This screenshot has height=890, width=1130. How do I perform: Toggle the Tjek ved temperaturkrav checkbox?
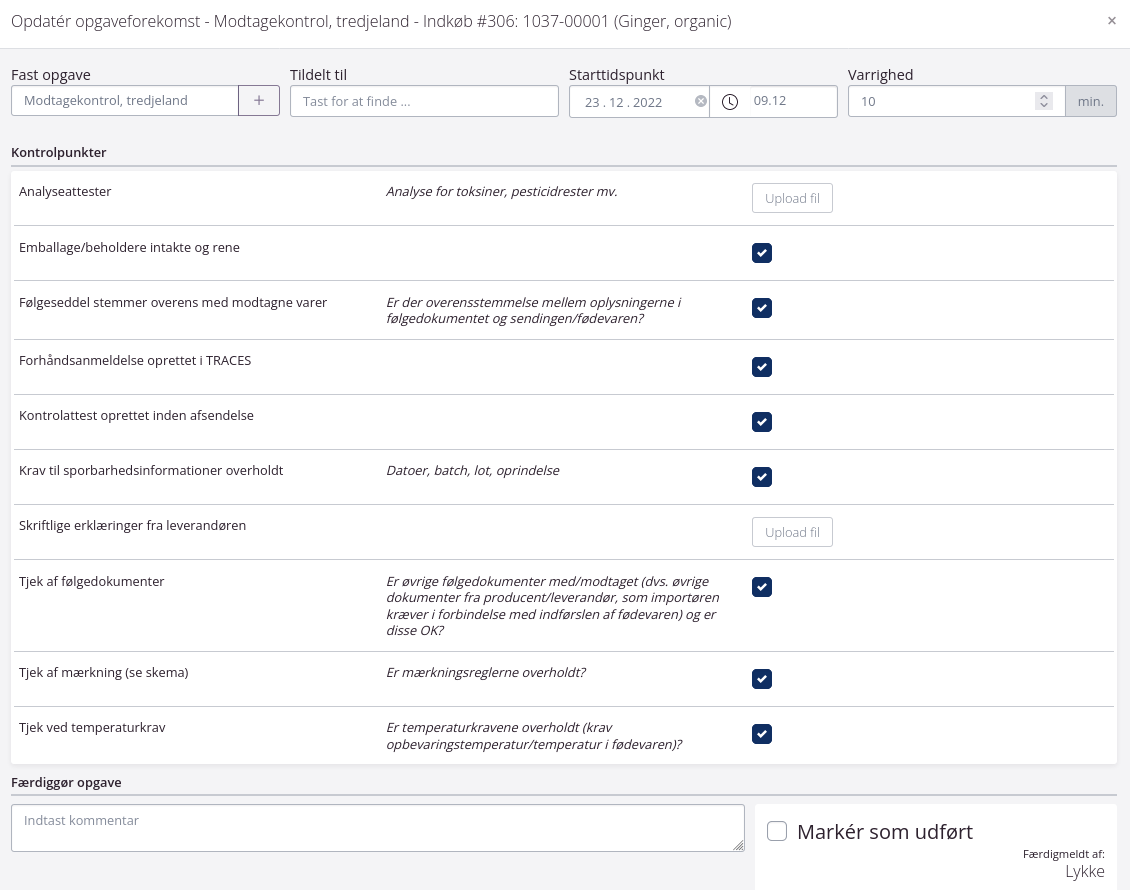(x=762, y=735)
